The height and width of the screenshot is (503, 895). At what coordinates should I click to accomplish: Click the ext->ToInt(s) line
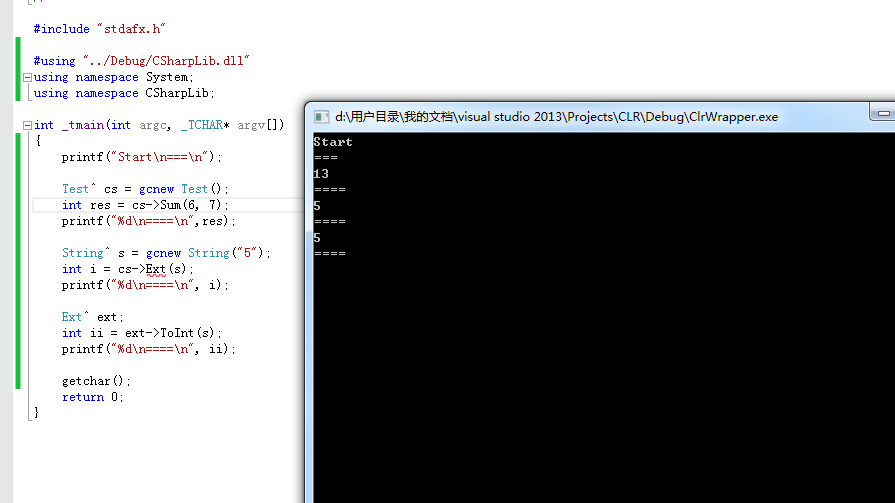142,333
